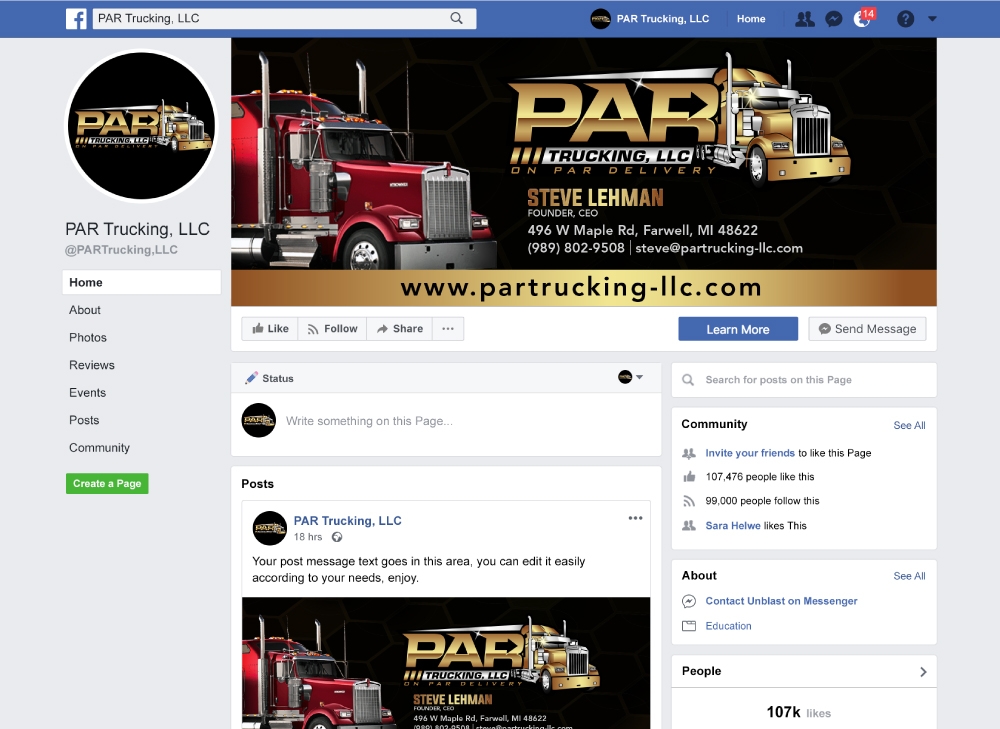The image size is (1000, 729).
Task: Click the Send Message button
Action: coord(867,329)
